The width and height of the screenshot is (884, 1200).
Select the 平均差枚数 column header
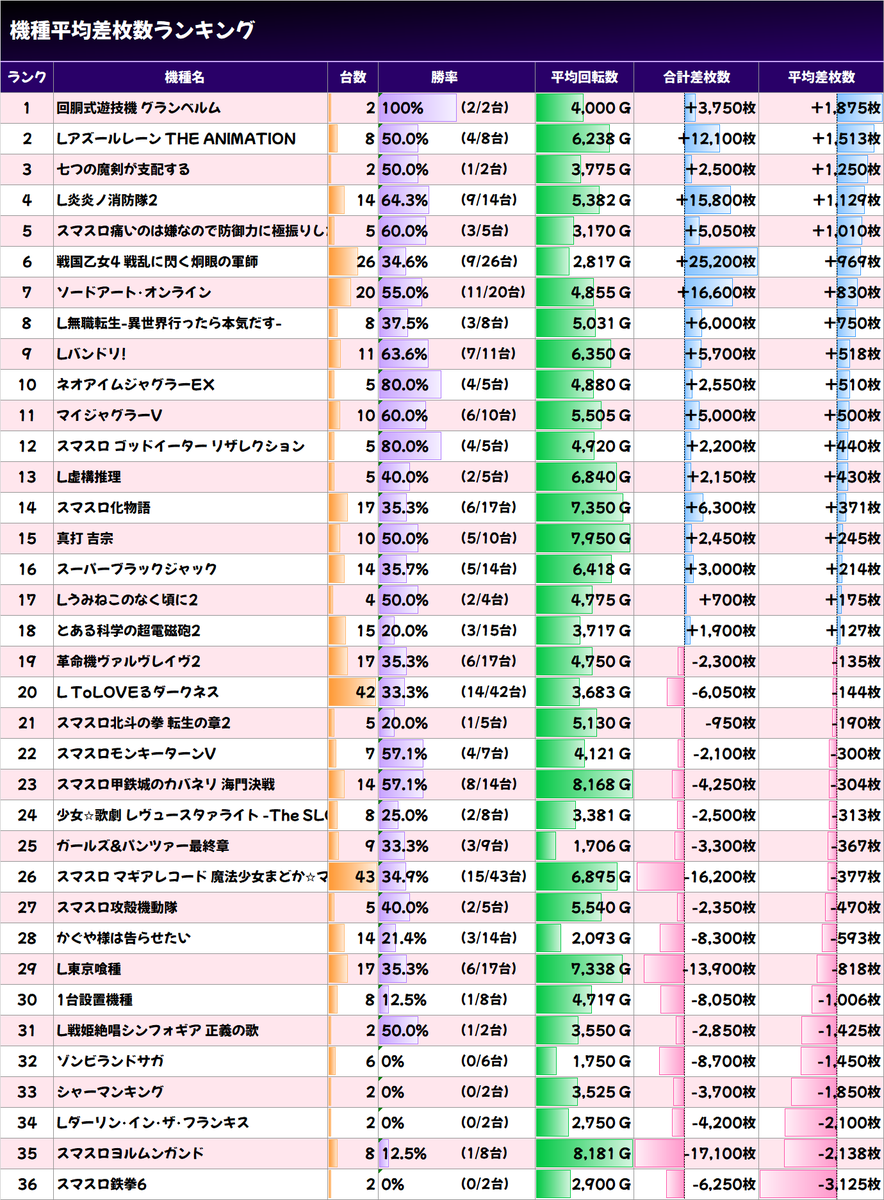point(821,77)
